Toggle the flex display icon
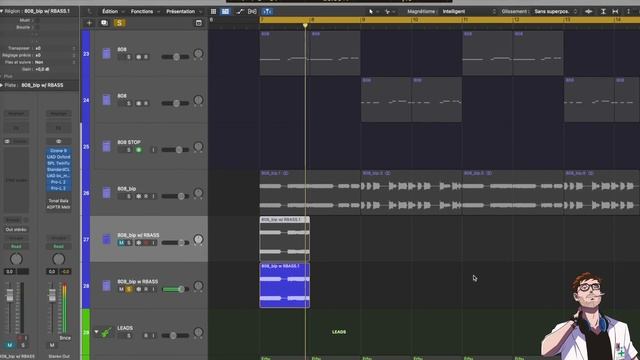This screenshot has height=360, width=640. click(x=252, y=11)
